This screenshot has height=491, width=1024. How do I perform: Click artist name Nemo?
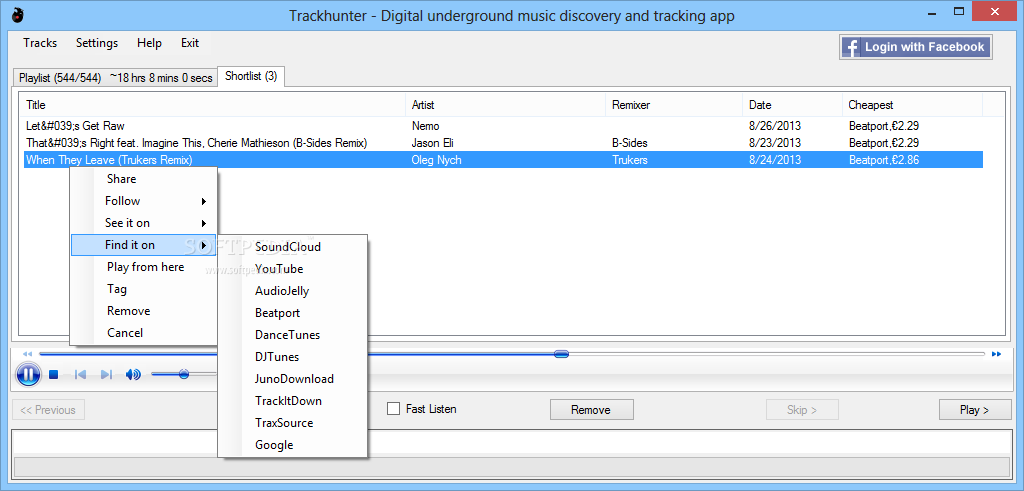tap(426, 126)
